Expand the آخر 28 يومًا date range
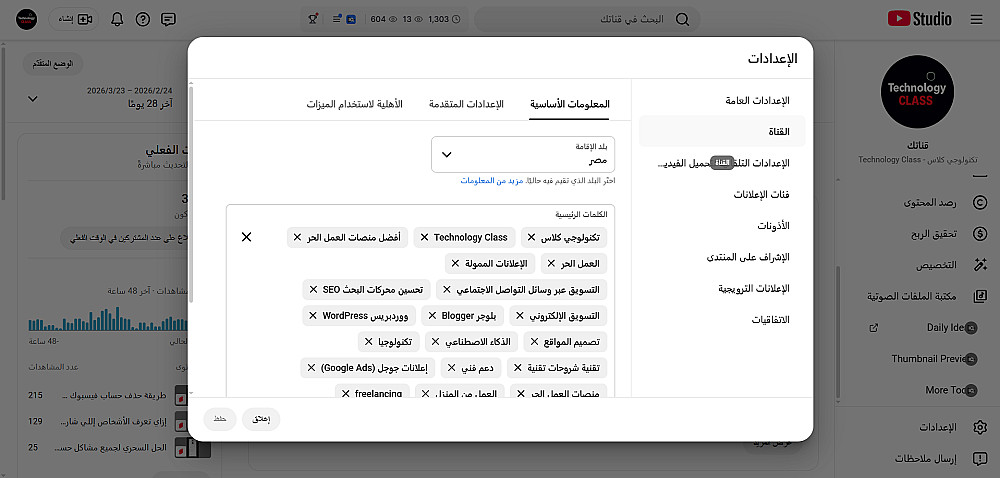The height and width of the screenshot is (478, 1000). [33, 99]
